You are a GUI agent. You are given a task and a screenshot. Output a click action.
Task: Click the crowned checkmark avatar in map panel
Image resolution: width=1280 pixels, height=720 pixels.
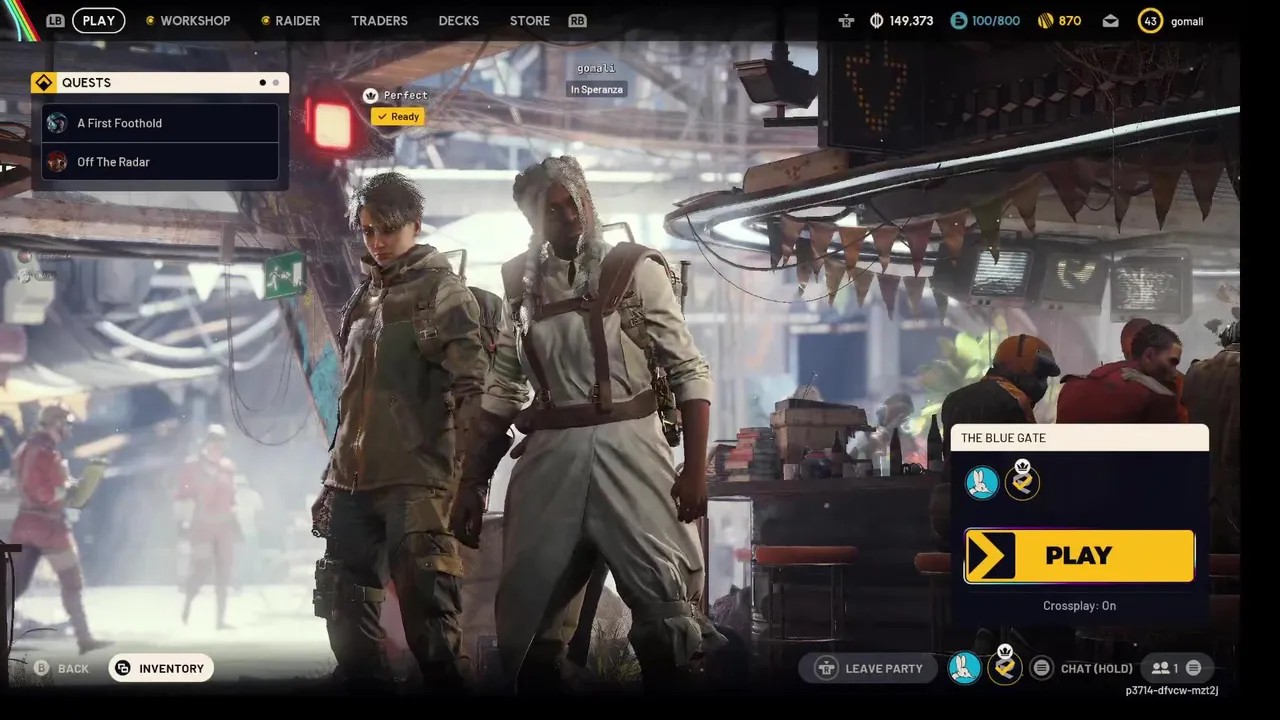(1022, 481)
